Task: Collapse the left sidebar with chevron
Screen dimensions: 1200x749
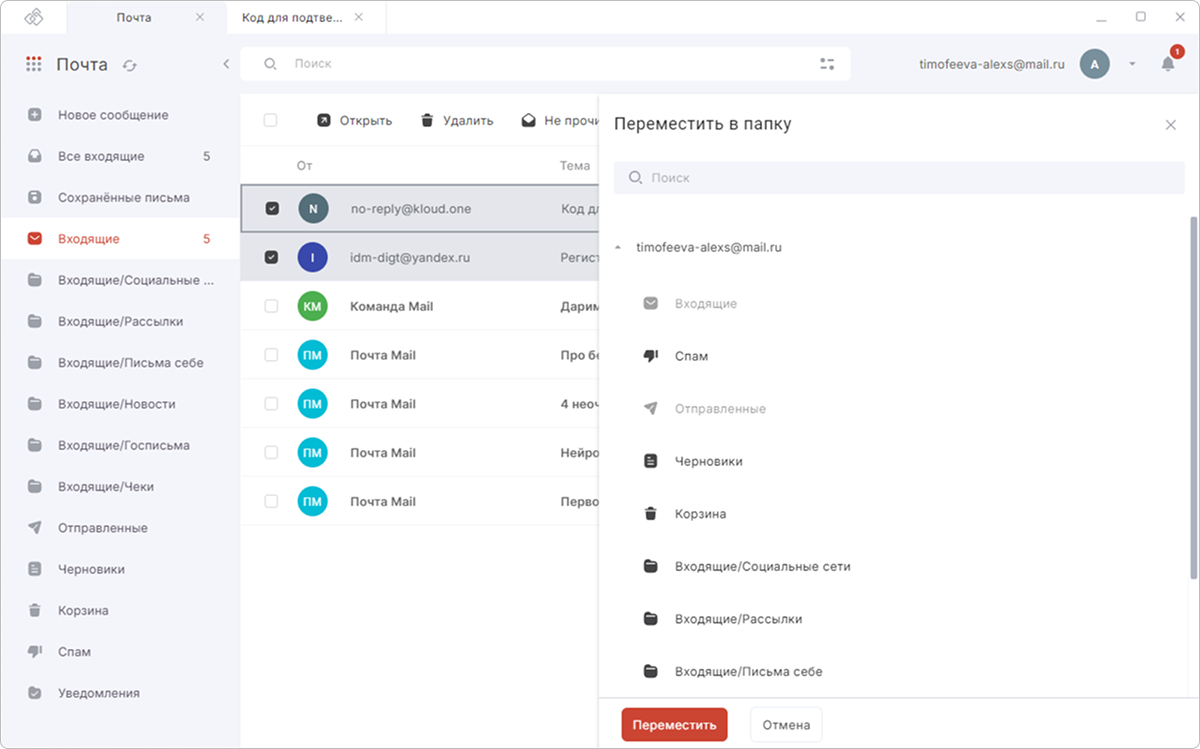Action: pyautogui.click(x=226, y=64)
